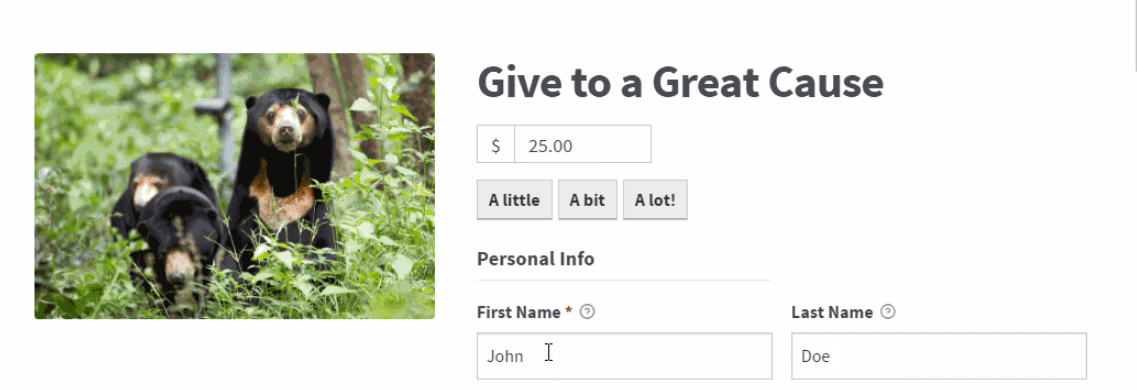Viewport: 1137px width, 390px height.
Task: Click the "Give to a Great Cause" heading
Action: tap(680, 83)
